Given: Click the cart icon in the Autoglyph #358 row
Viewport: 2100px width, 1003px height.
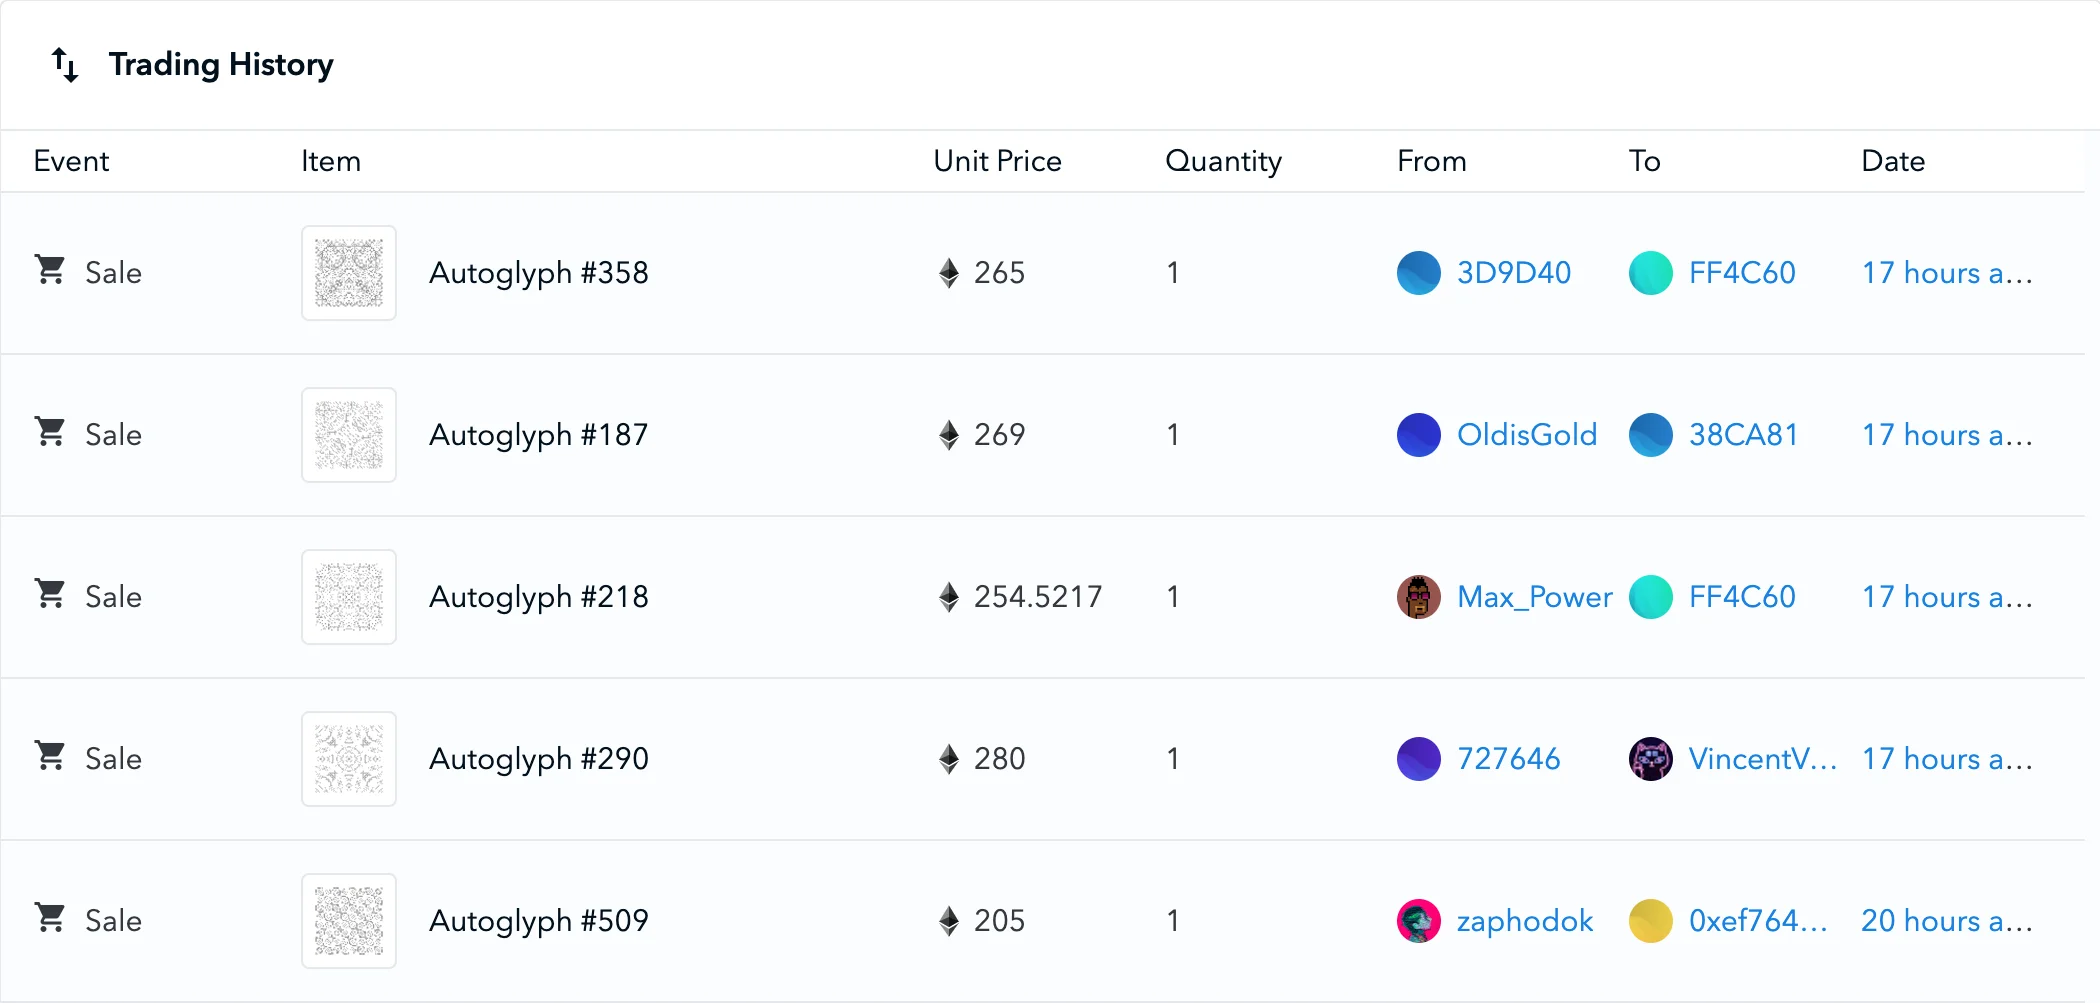Looking at the screenshot, I should pyautogui.click(x=50, y=270).
